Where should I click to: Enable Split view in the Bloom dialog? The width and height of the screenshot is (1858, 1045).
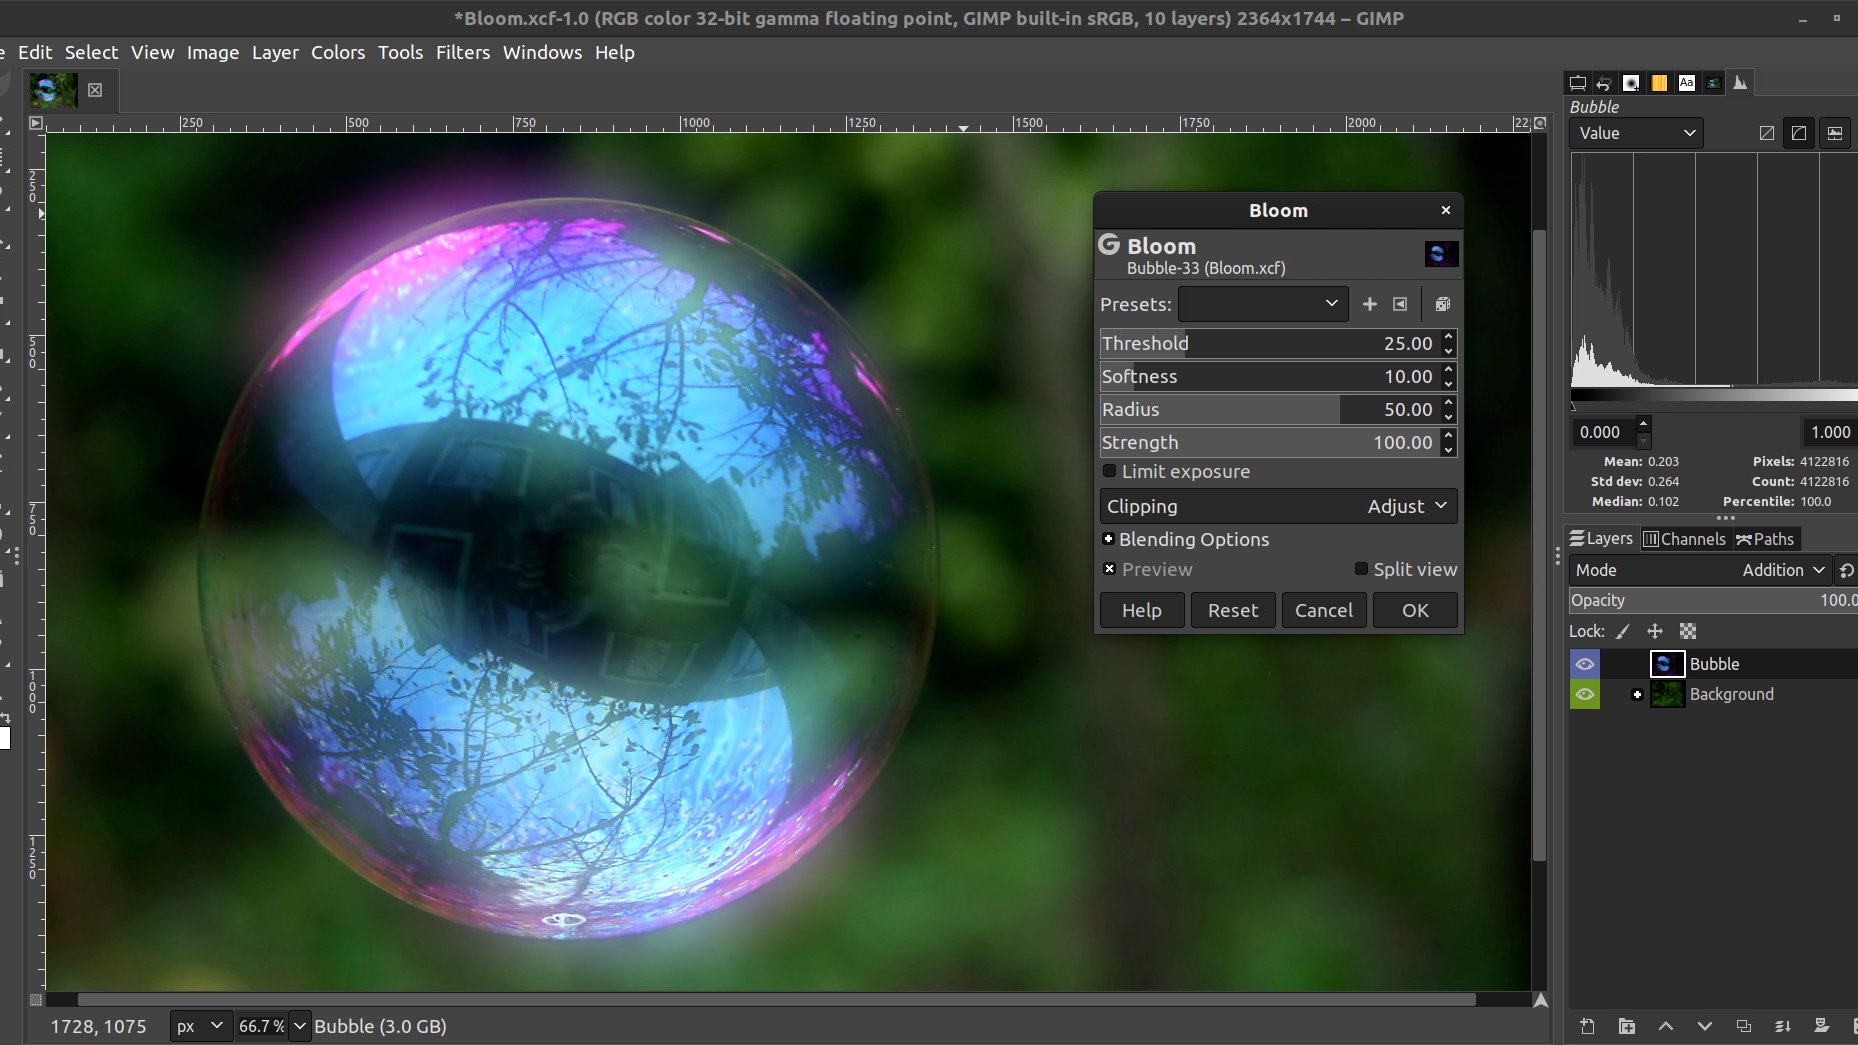point(1361,568)
